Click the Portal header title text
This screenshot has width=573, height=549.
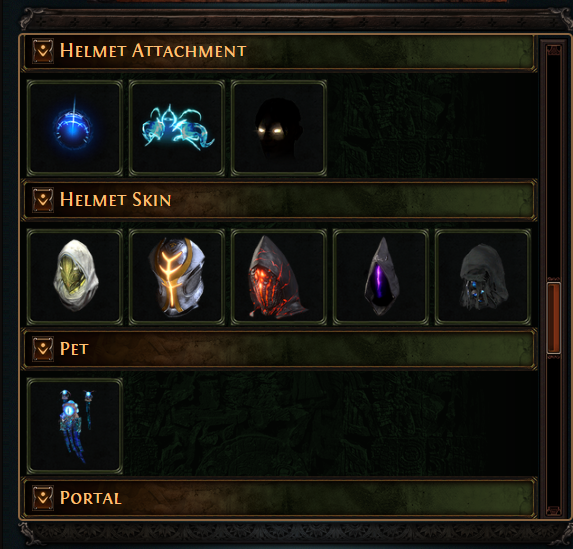pyautogui.click(x=91, y=498)
